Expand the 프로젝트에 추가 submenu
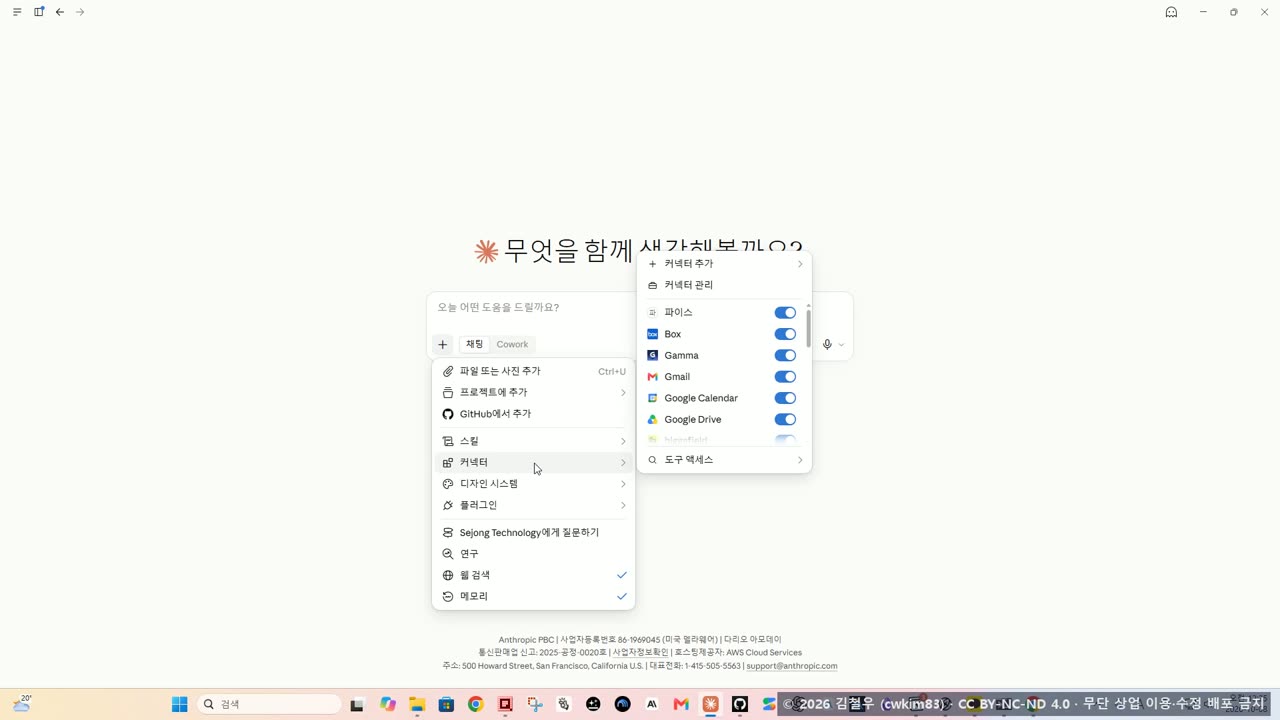The width and height of the screenshot is (1280, 720). pyautogui.click(x=534, y=393)
